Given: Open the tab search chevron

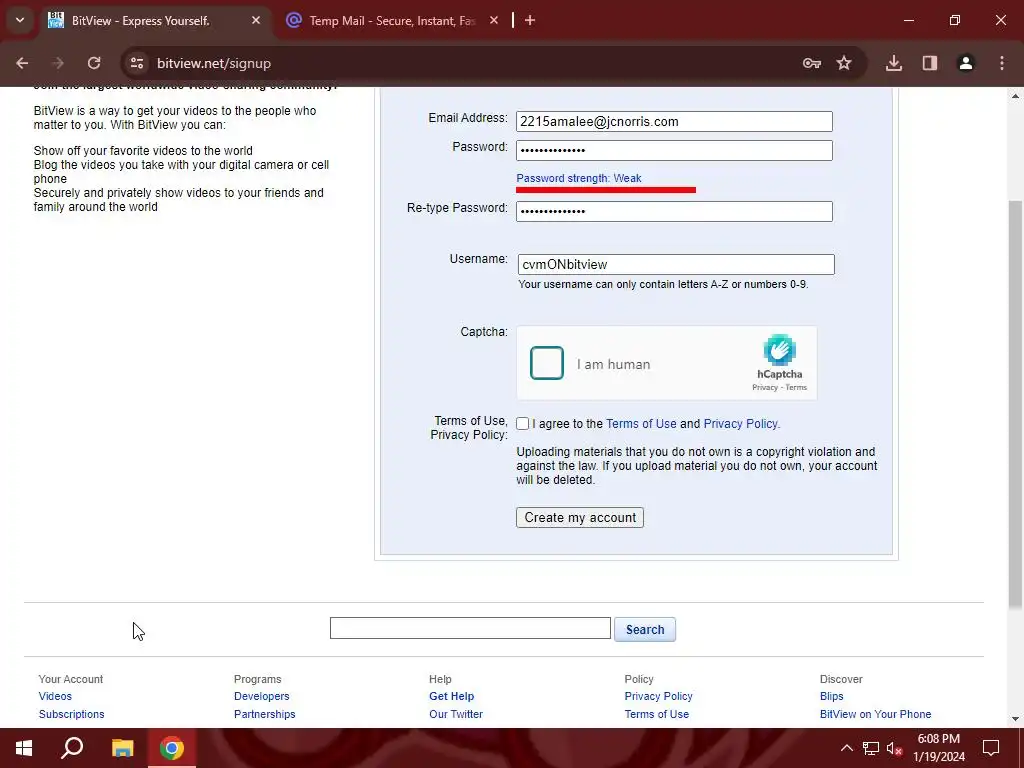Looking at the screenshot, I should (x=20, y=20).
